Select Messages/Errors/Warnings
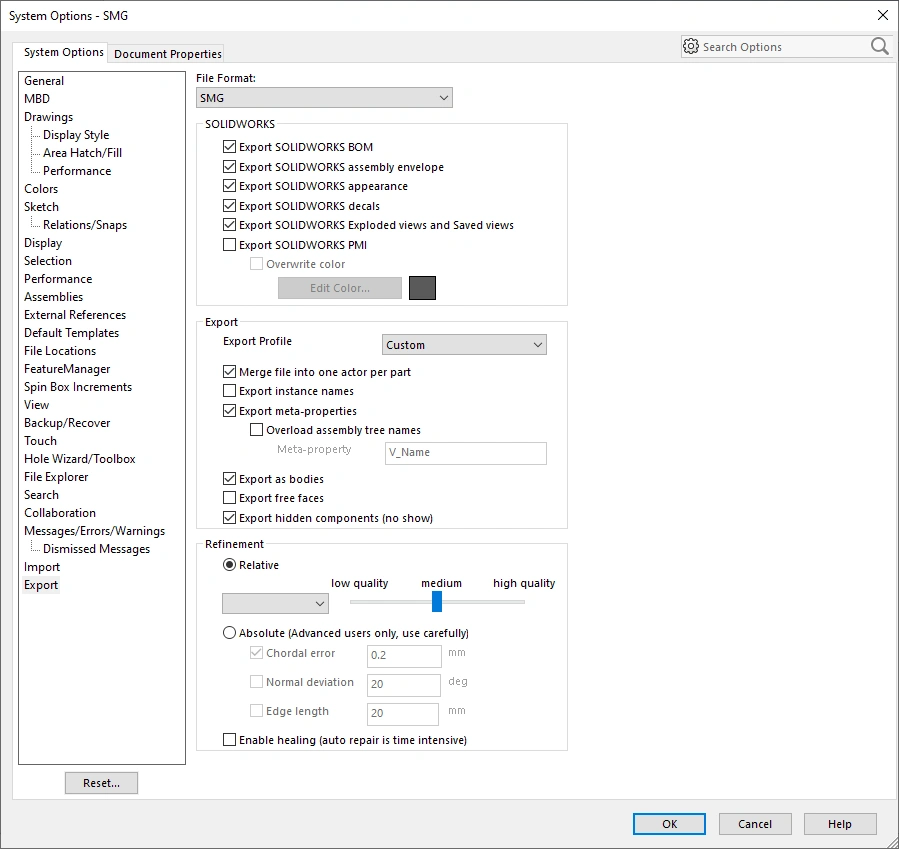 coord(95,531)
